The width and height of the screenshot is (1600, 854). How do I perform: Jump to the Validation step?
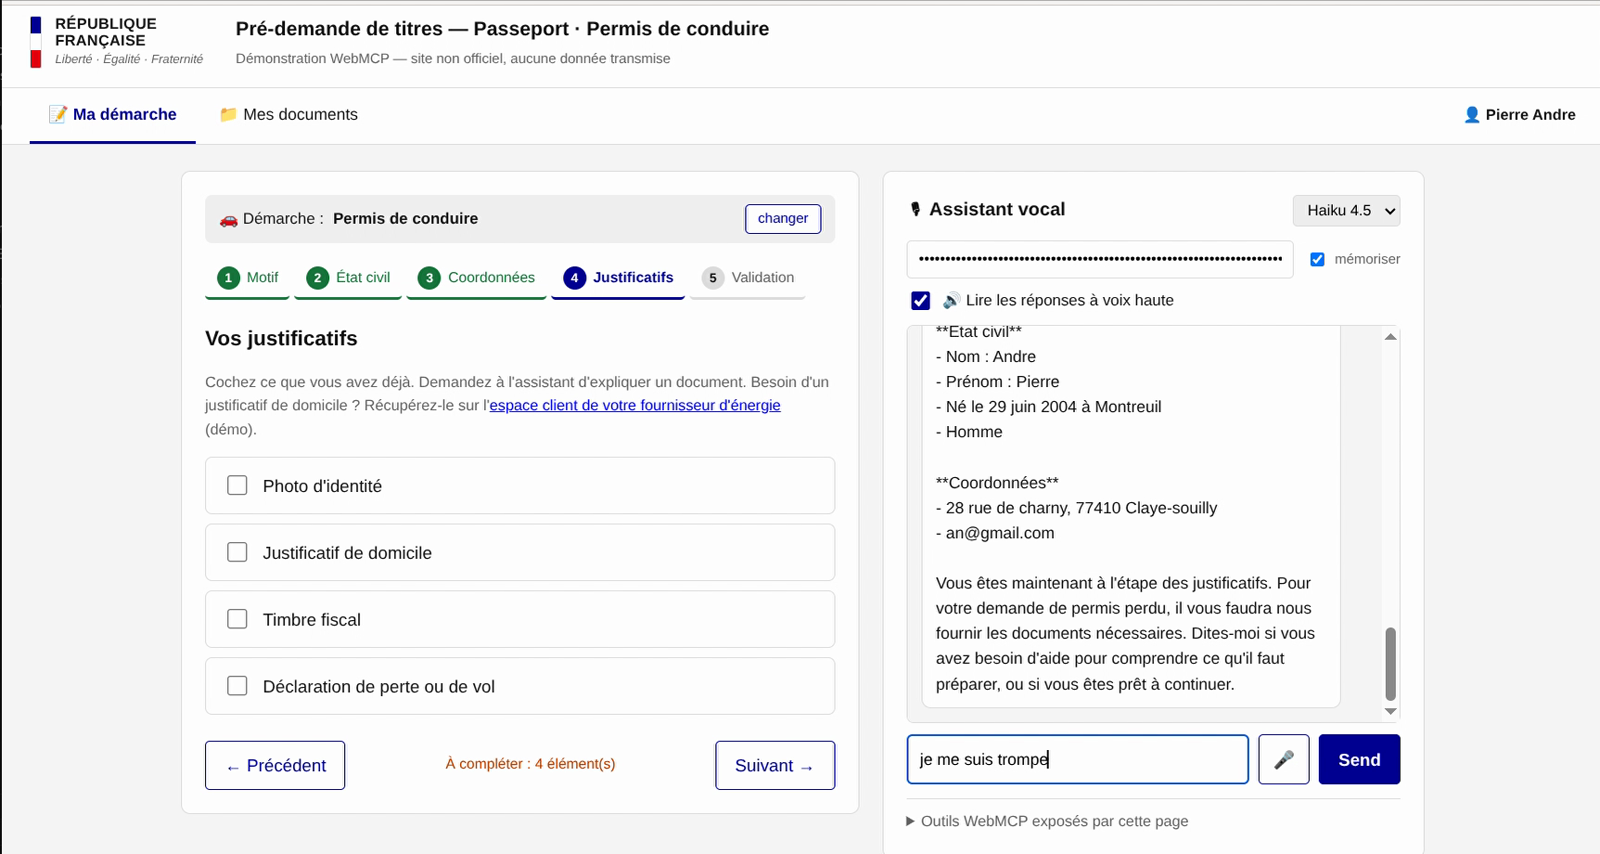click(x=747, y=278)
